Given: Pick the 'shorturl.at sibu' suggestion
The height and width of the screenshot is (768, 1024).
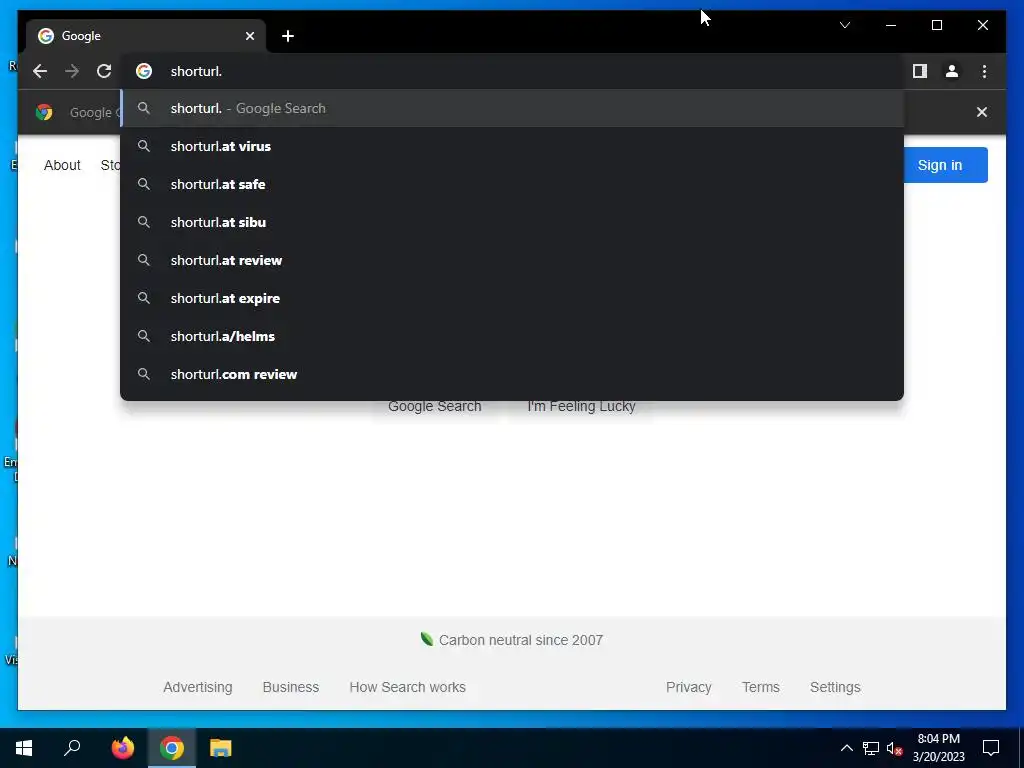Looking at the screenshot, I should tap(512, 222).
